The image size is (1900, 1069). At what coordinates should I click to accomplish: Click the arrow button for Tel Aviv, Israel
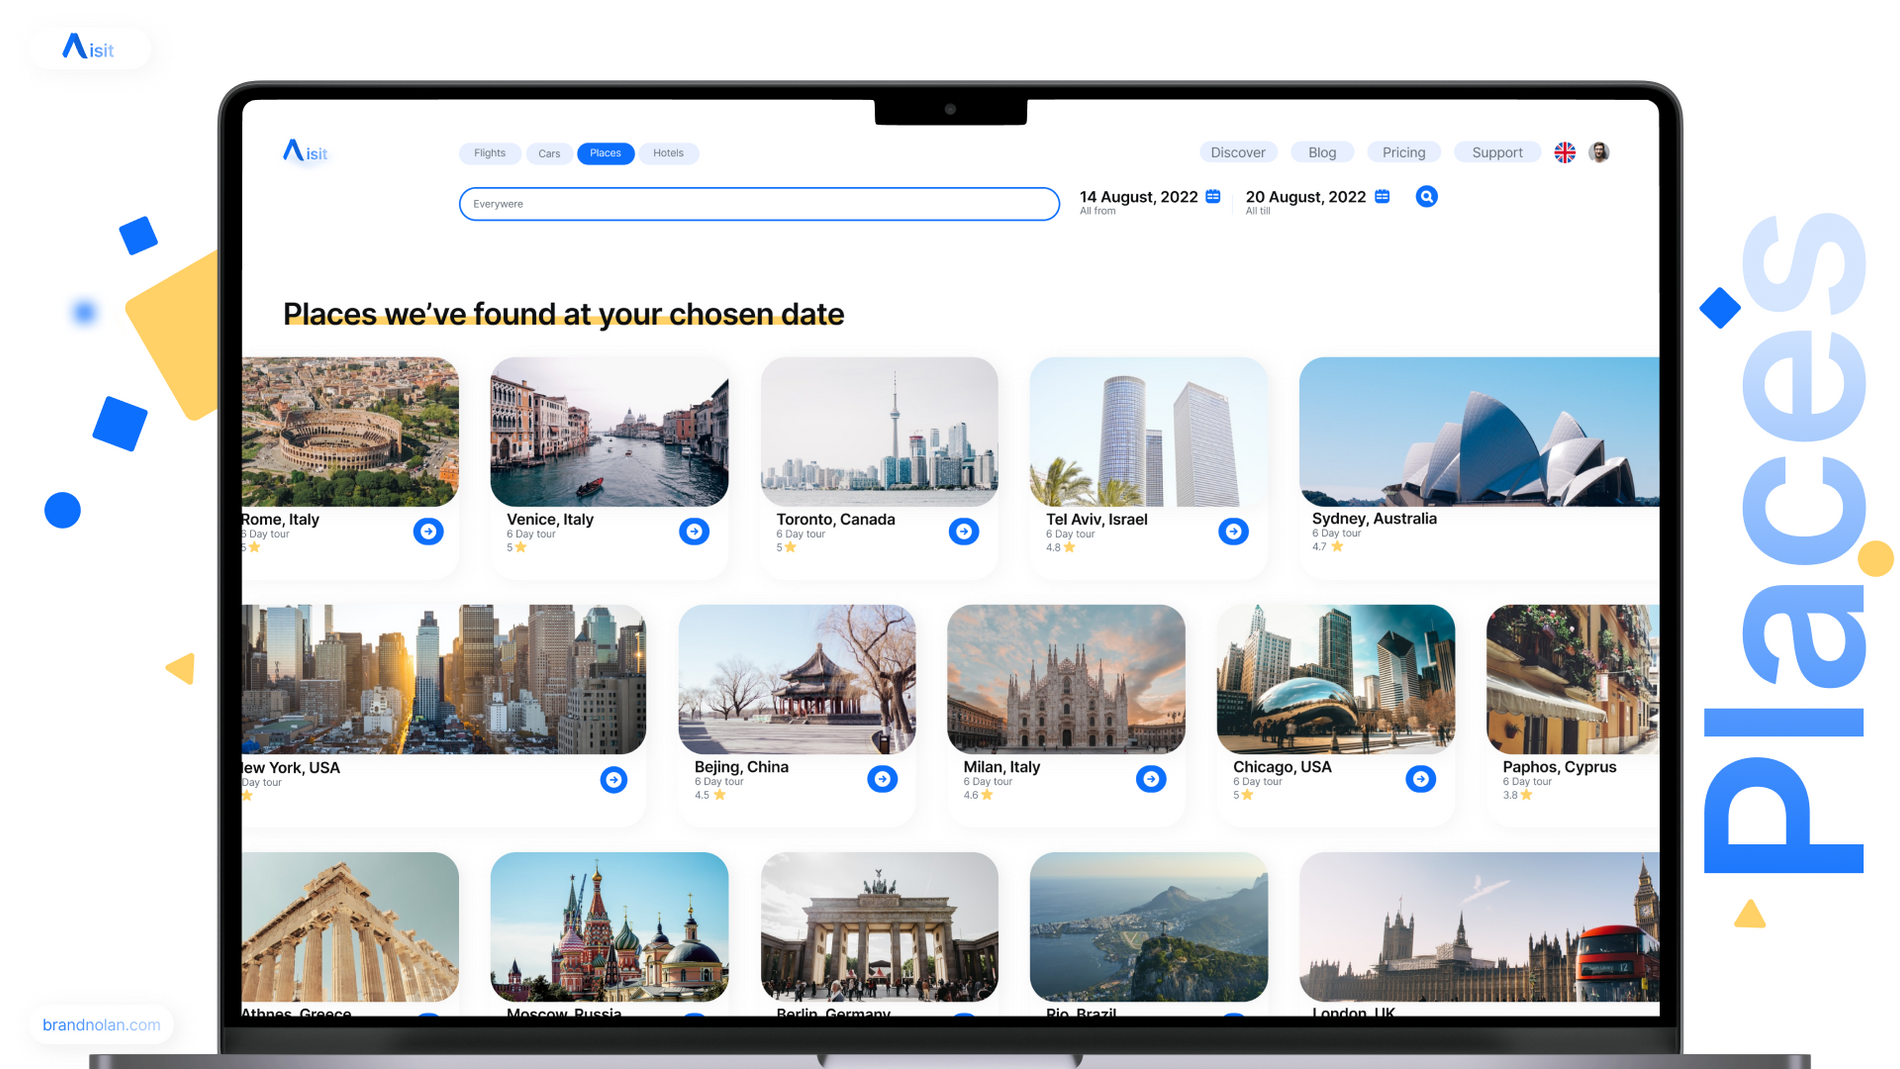click(x=1233, y=531)
